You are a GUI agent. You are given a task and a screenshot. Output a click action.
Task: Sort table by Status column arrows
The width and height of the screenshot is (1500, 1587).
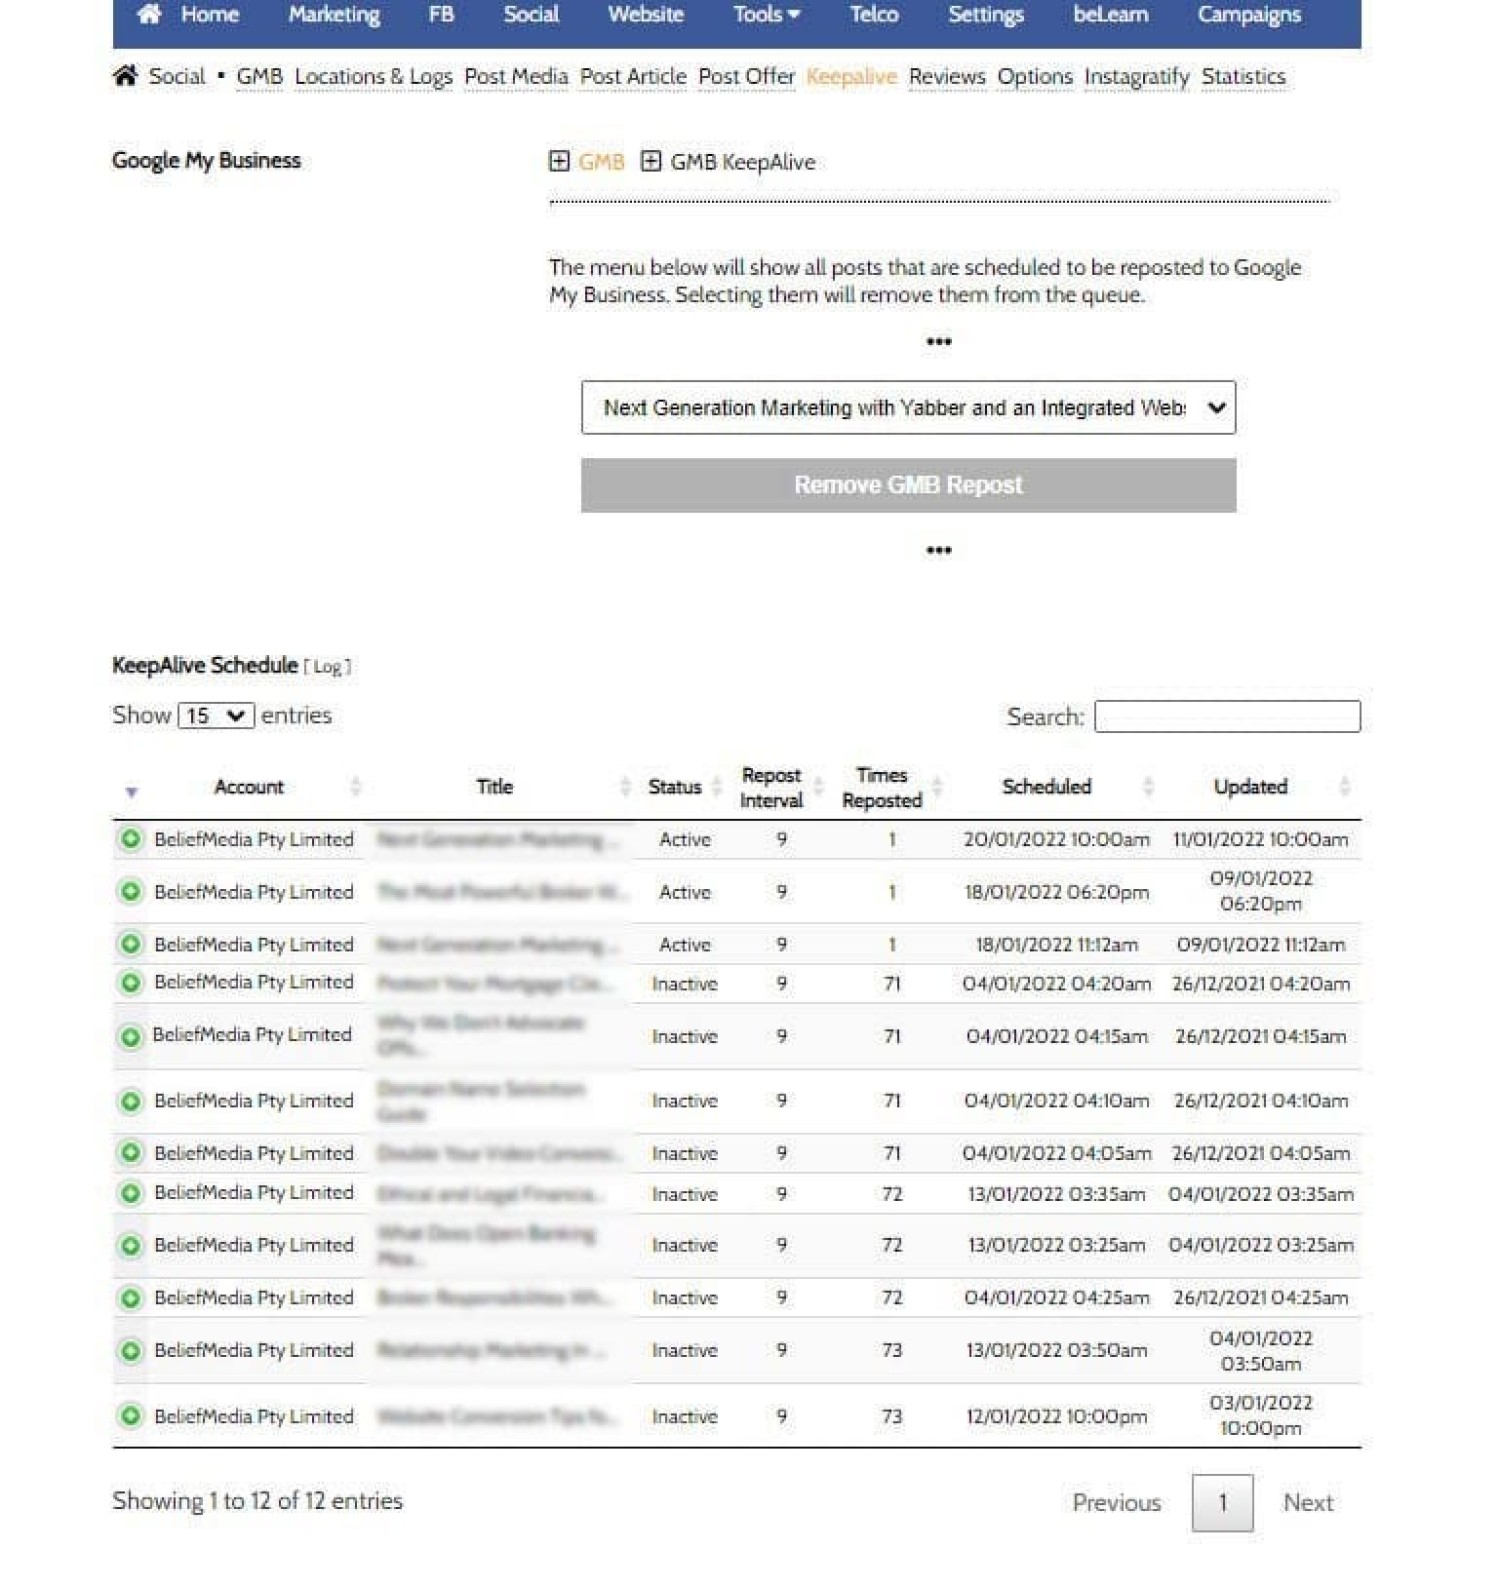(x=716, y=787)
